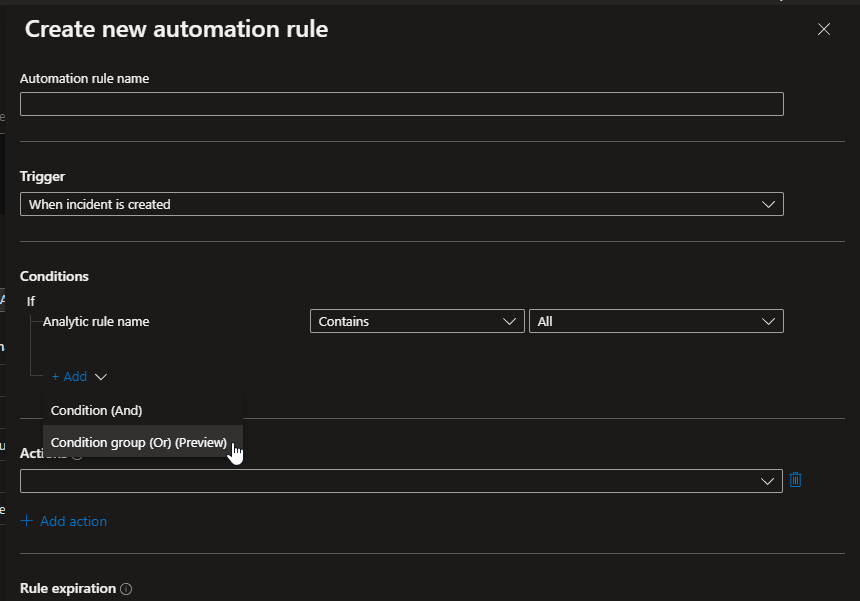This screenshot has height=601, width=860.
Task: Open the All analytic rule values dropdown
Action: (x=656, y=321)
